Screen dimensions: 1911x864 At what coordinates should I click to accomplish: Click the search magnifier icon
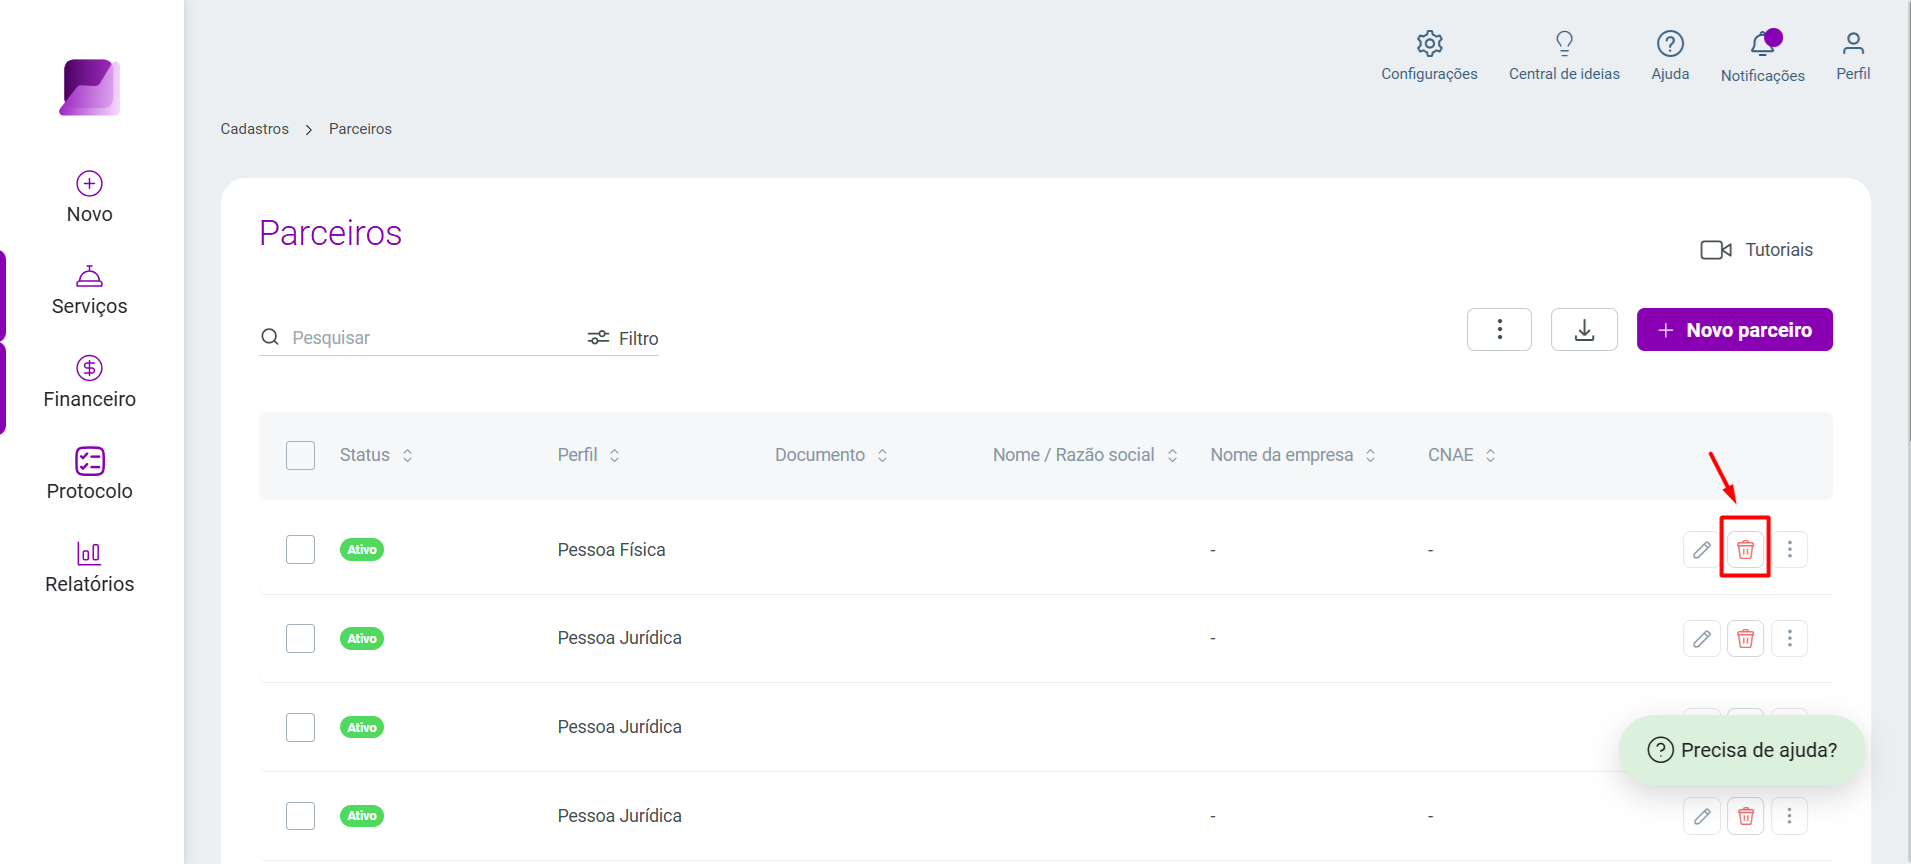point(270,337)
